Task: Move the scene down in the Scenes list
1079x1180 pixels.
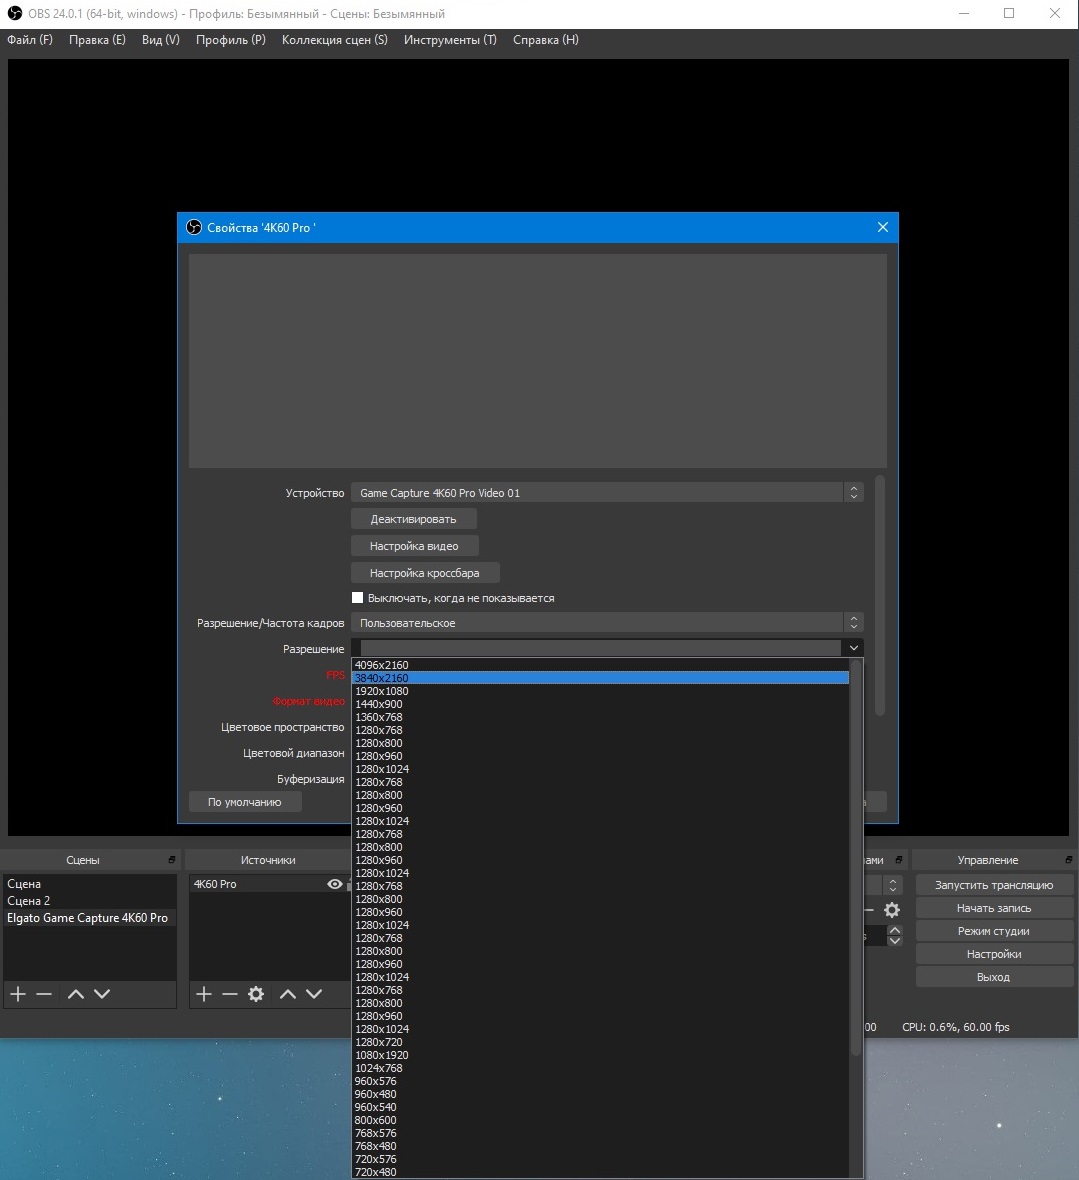Action: click(x=102, y=994)
